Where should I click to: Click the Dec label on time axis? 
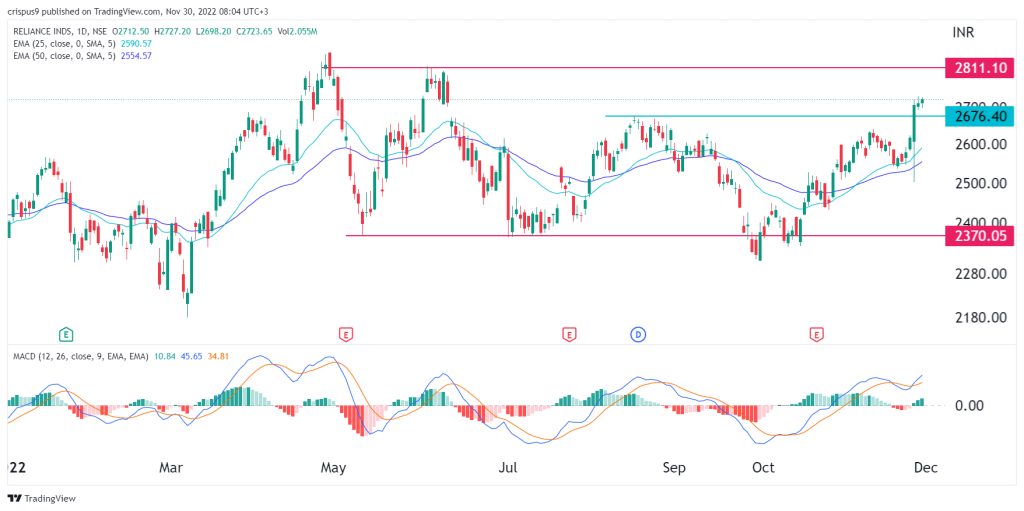(925, 468)
